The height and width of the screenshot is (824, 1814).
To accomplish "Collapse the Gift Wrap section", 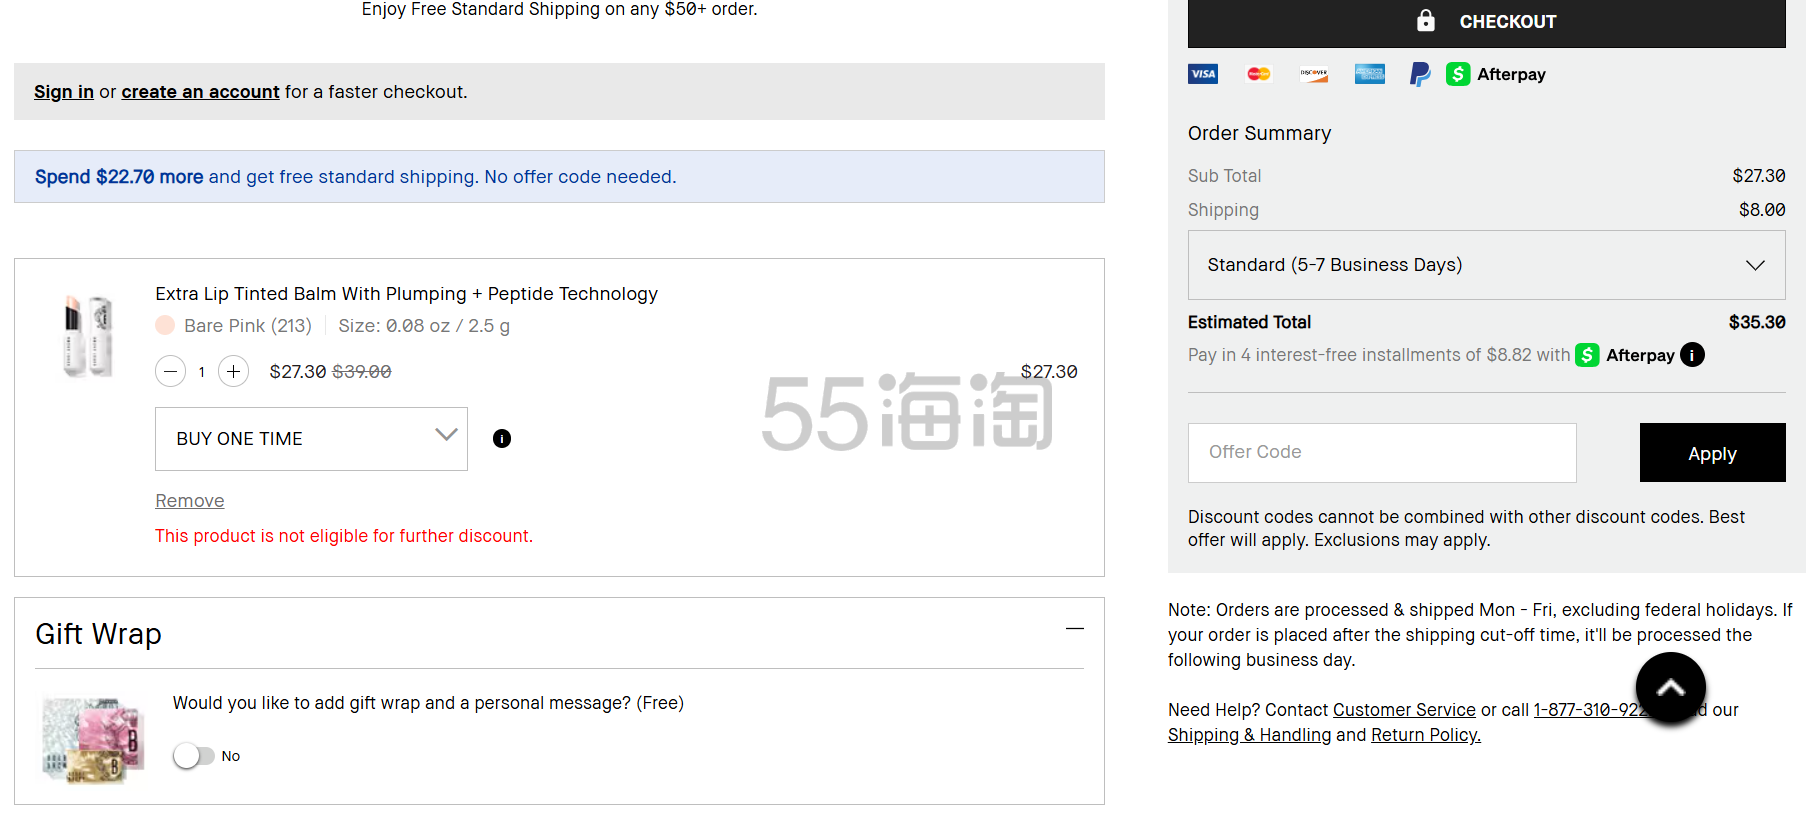I will (1074, 630).
